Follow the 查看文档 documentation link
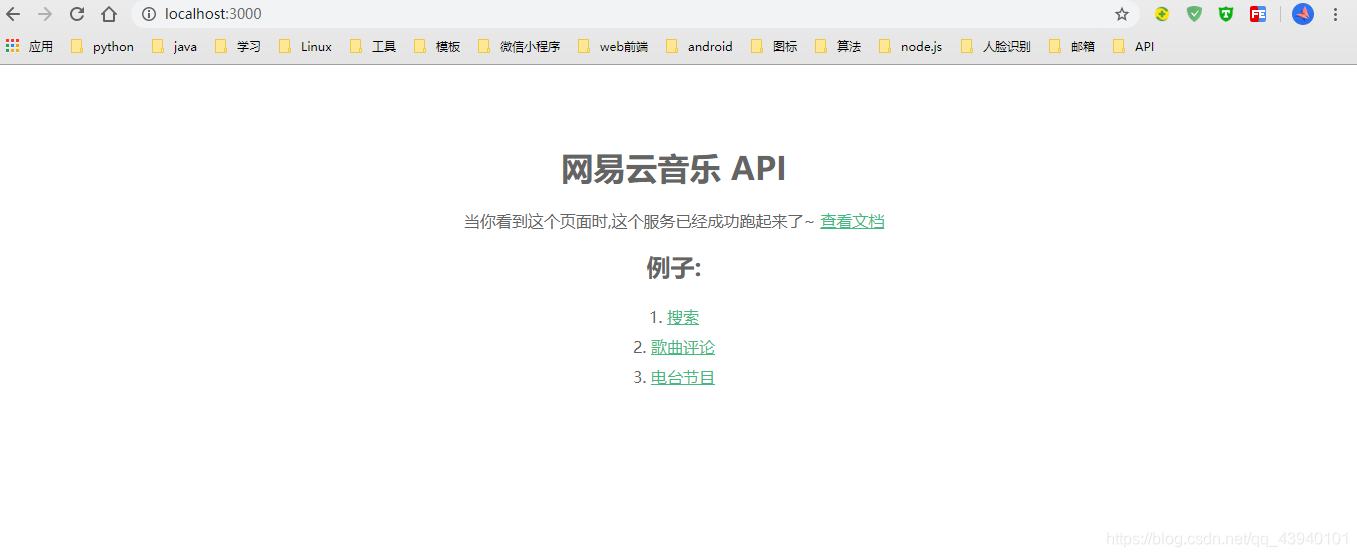The height and width of the screenshot is (557, 1357). (x=852, y=222)
